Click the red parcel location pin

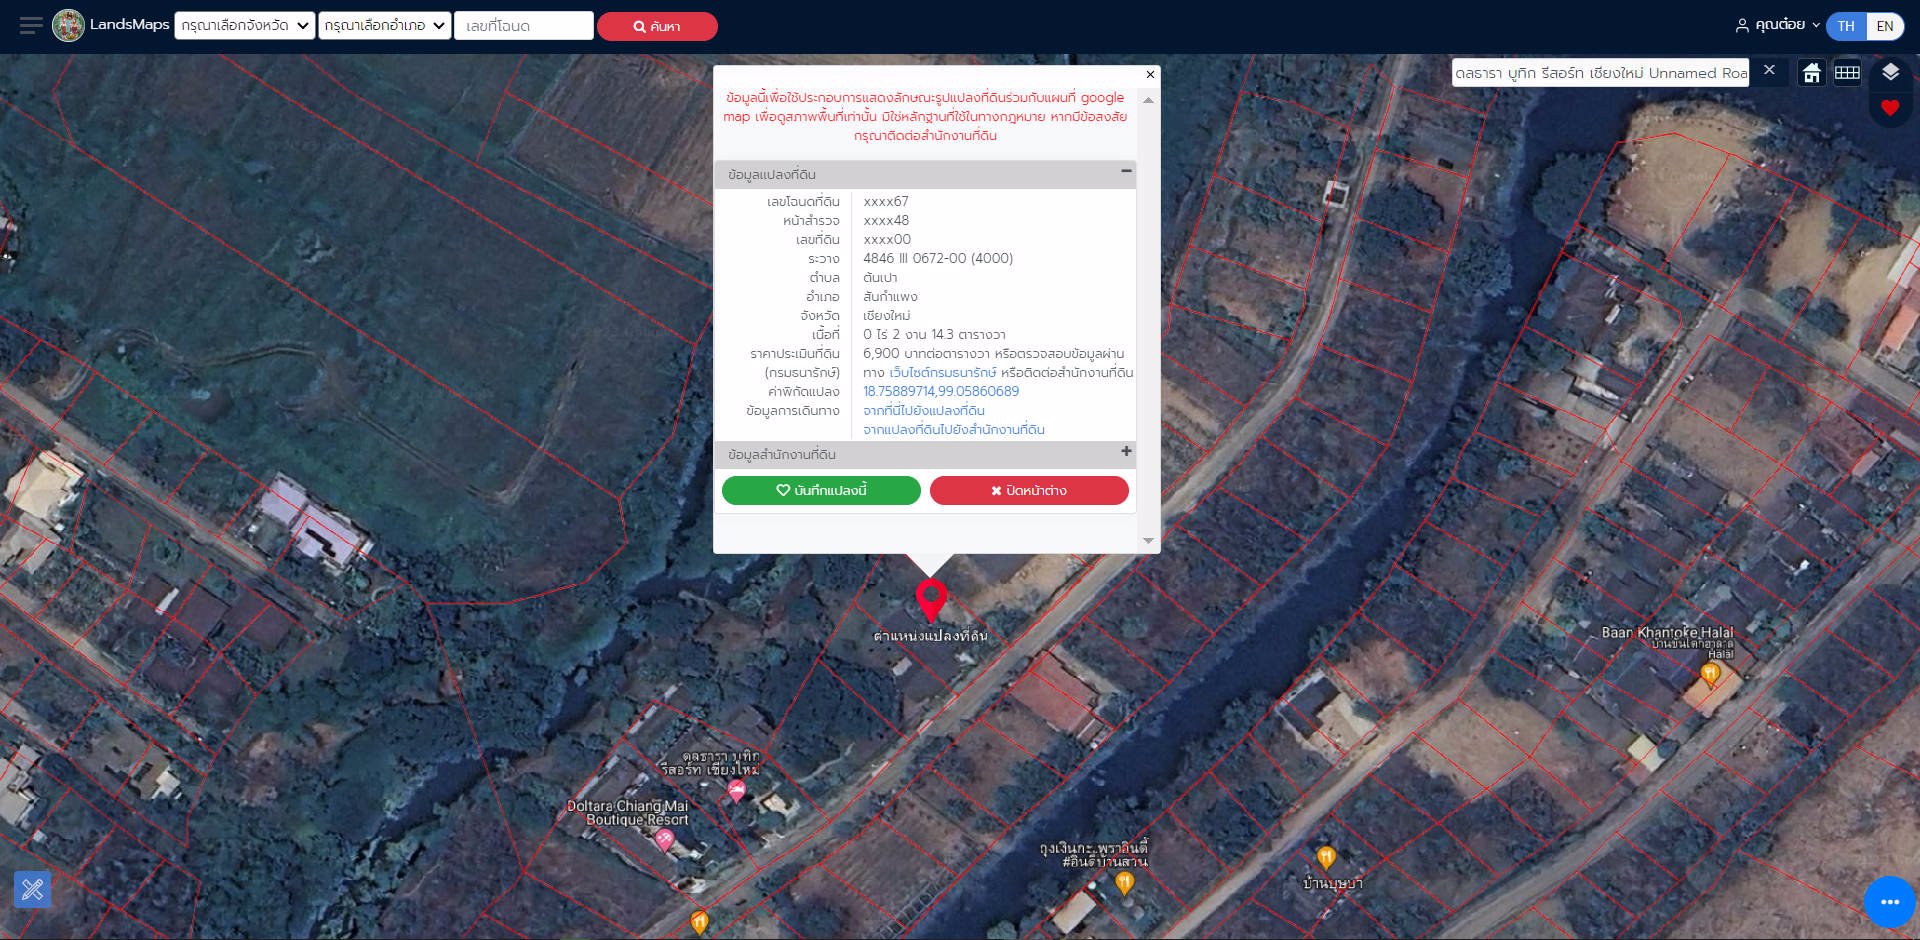click(x=931, y=600)
